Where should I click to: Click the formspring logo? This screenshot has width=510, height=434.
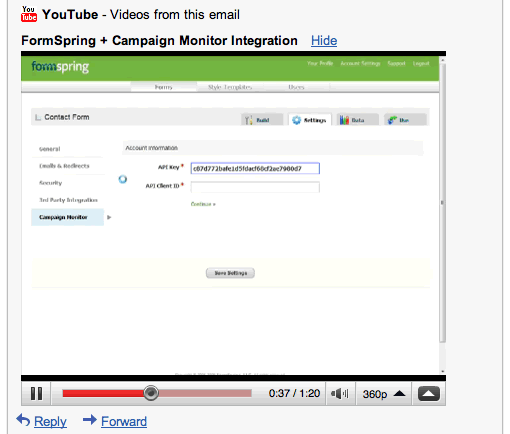[x=60, y=67]
